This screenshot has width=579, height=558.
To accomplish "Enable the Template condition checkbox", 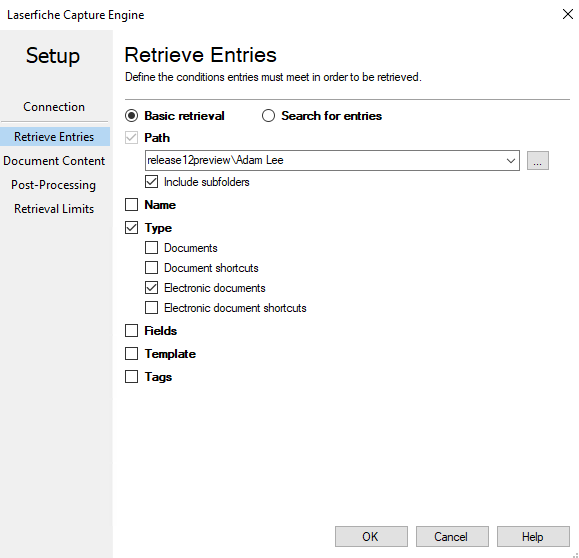I will pos(131,354).
